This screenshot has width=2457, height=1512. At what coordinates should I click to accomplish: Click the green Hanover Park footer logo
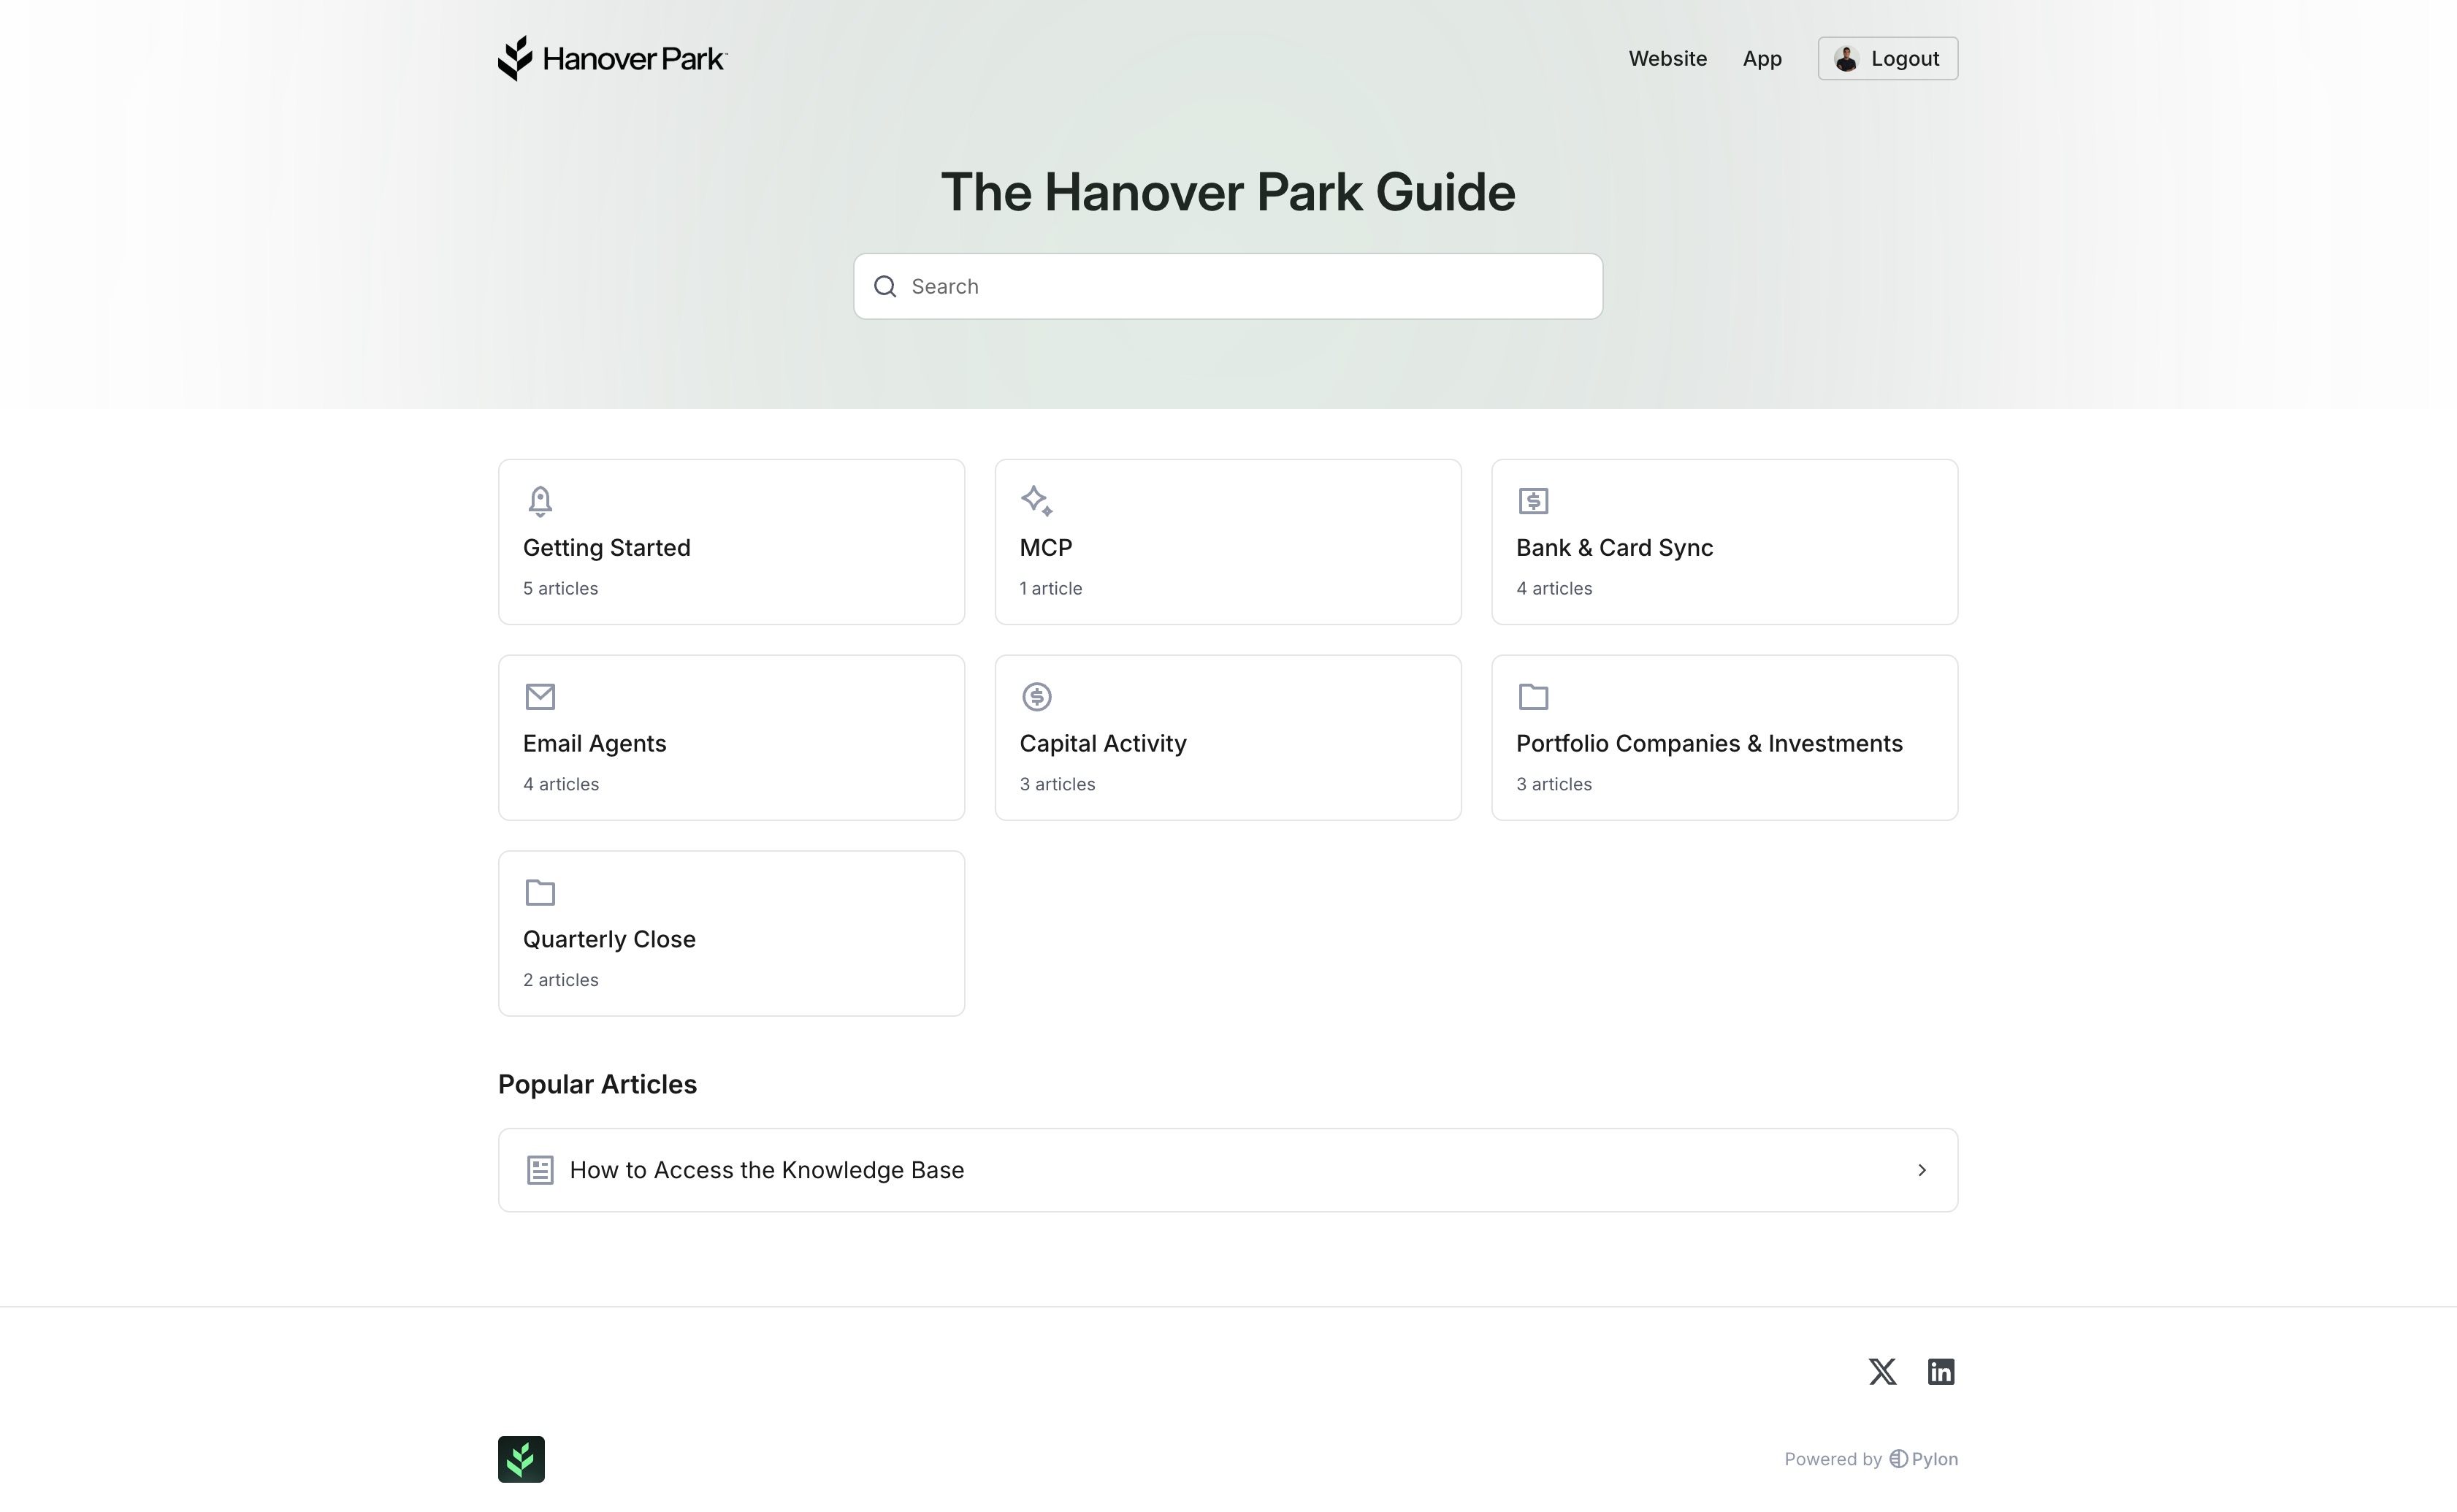point(521,1459)
